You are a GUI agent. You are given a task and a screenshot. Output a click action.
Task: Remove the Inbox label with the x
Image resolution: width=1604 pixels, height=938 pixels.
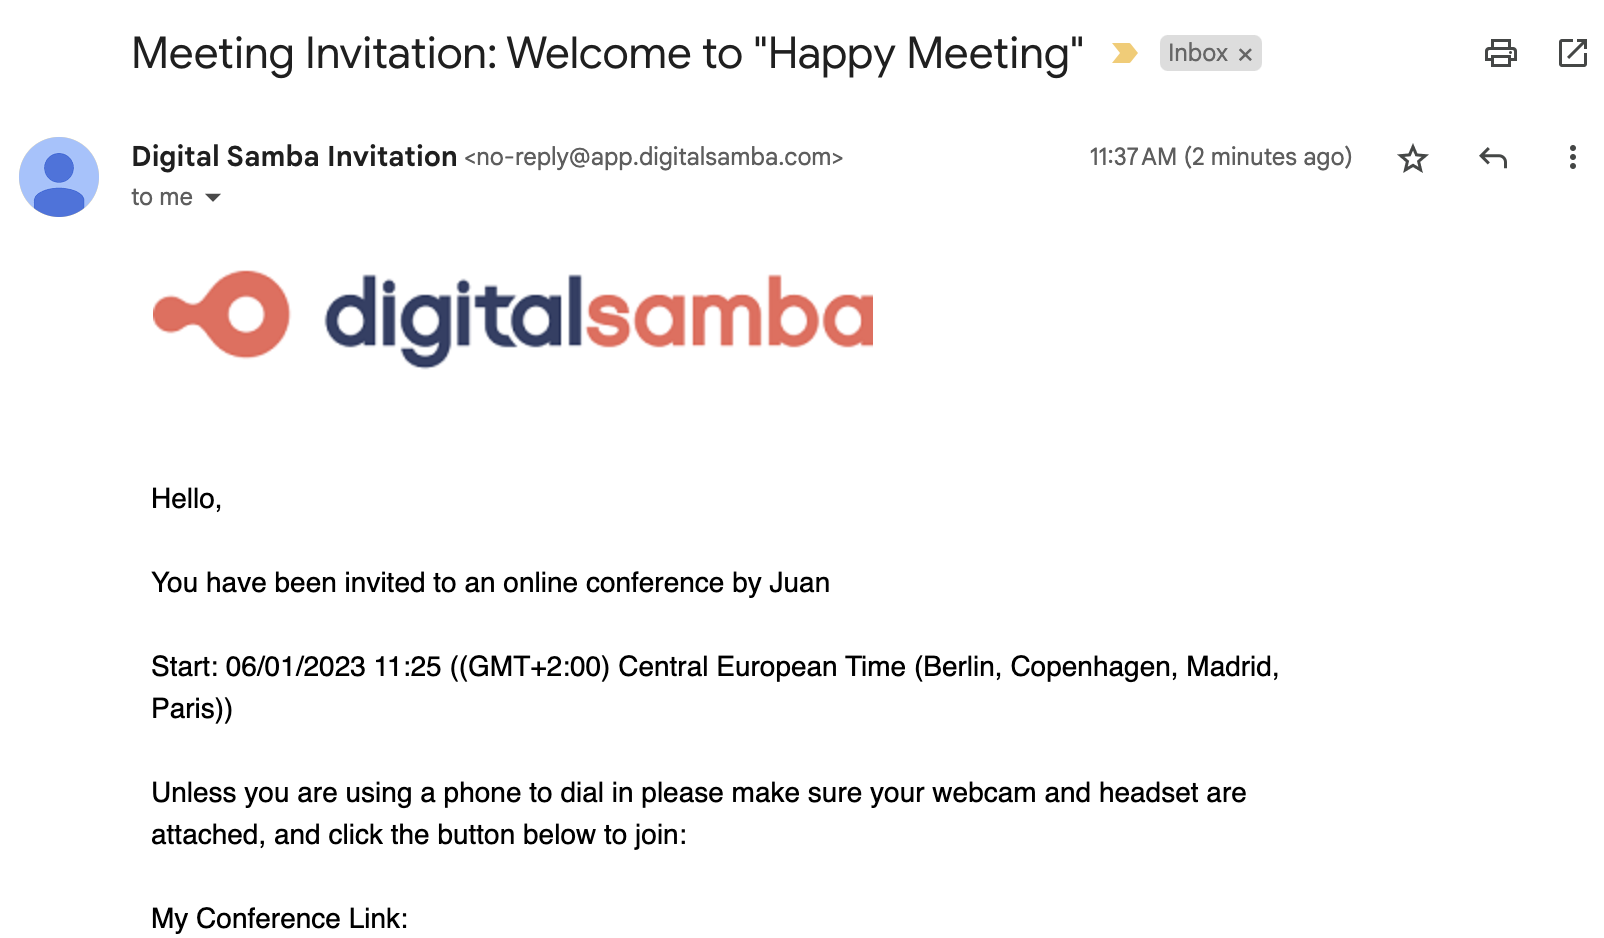pos(1245,55)
